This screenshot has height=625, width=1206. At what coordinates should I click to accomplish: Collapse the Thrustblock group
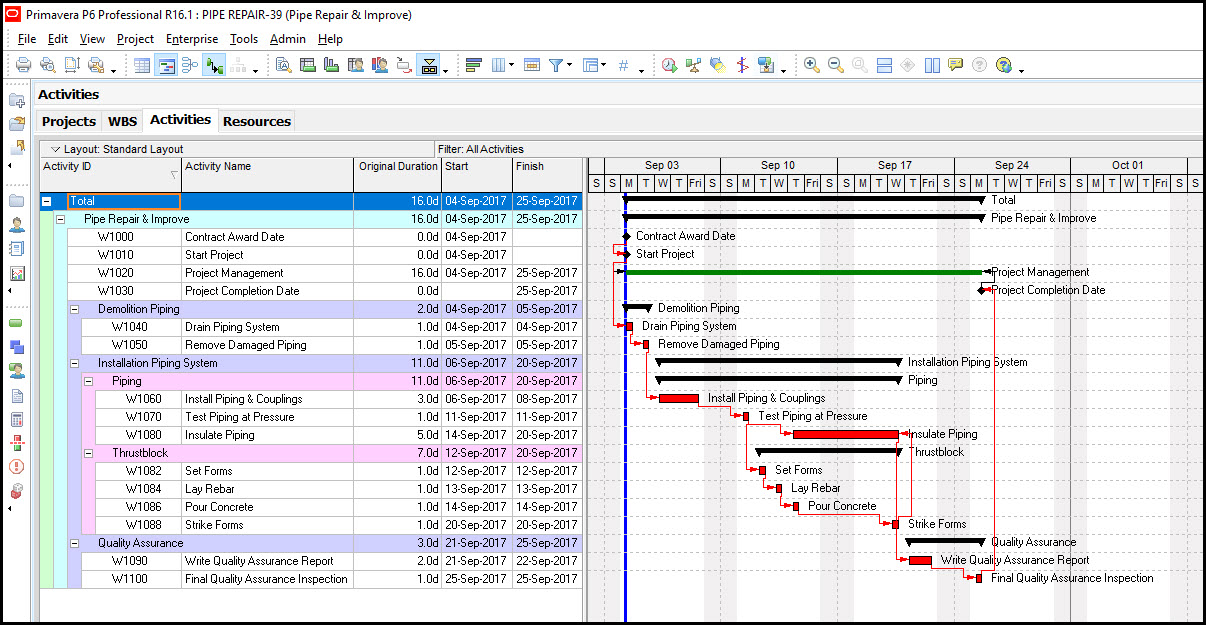(x=88, y=453)
